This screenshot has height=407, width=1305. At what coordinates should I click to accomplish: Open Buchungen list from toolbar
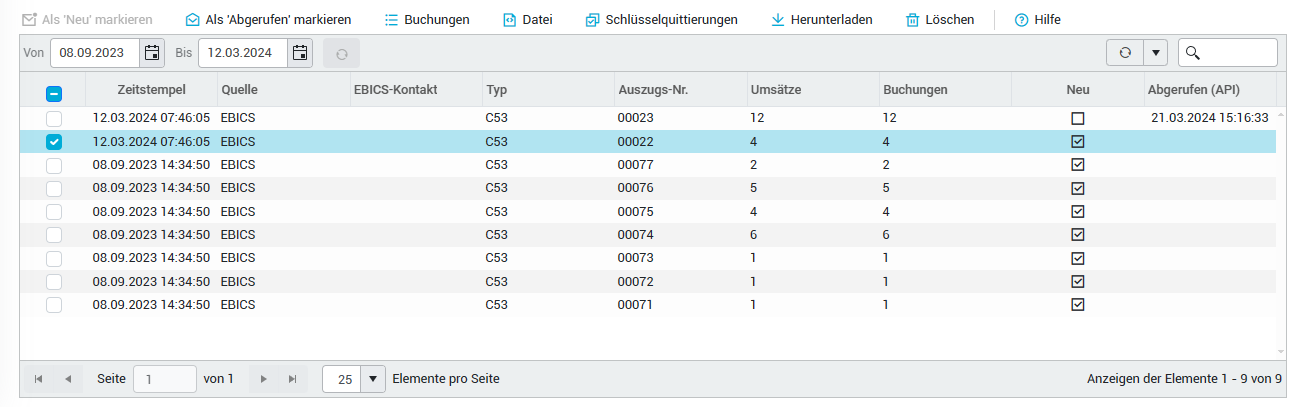click(392, 20)
